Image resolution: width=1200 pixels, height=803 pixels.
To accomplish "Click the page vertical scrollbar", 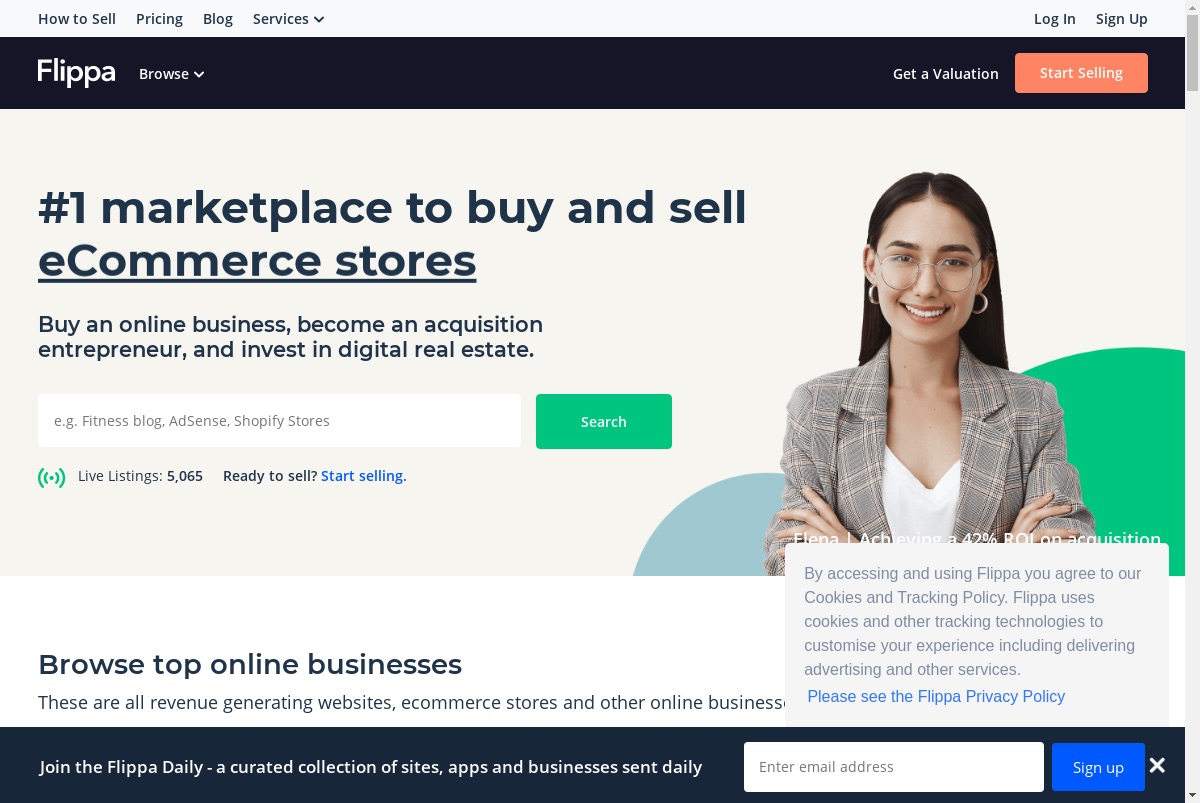I will [1192, 400].
